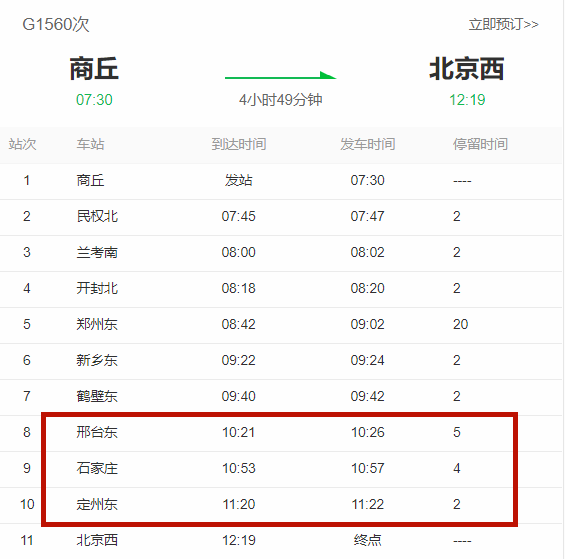Click departure time 11:22 for 定州东
Viewport: 566px width, 559px height.
click(x=368, y=504)
